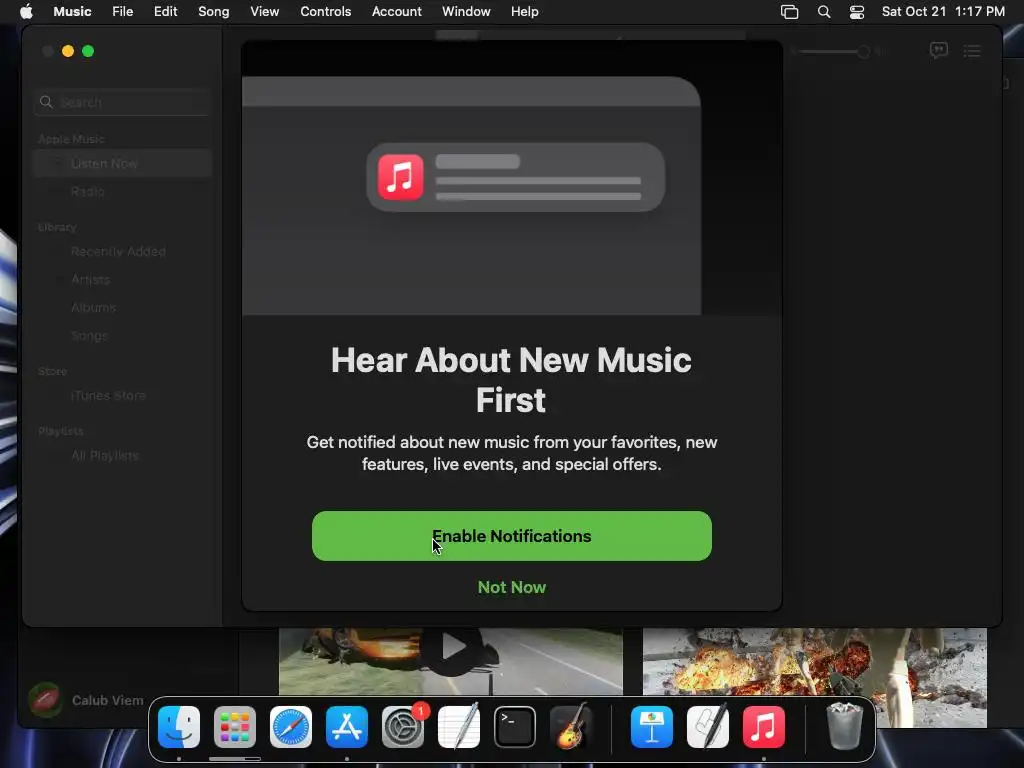Open Script Editor from the Dock
This screenshot has width=1024, height=768.
tap(708, 727)
